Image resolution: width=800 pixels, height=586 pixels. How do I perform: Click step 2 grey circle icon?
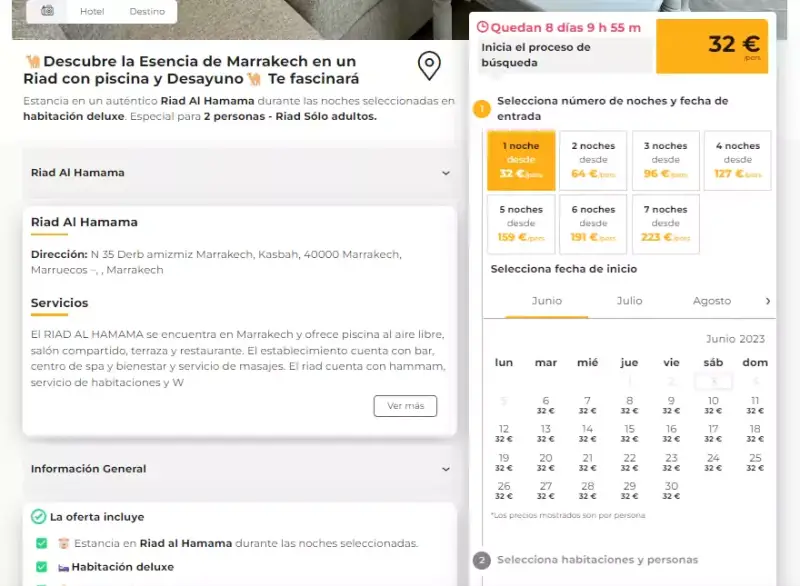pyautogui.click(x=482, y=560)
